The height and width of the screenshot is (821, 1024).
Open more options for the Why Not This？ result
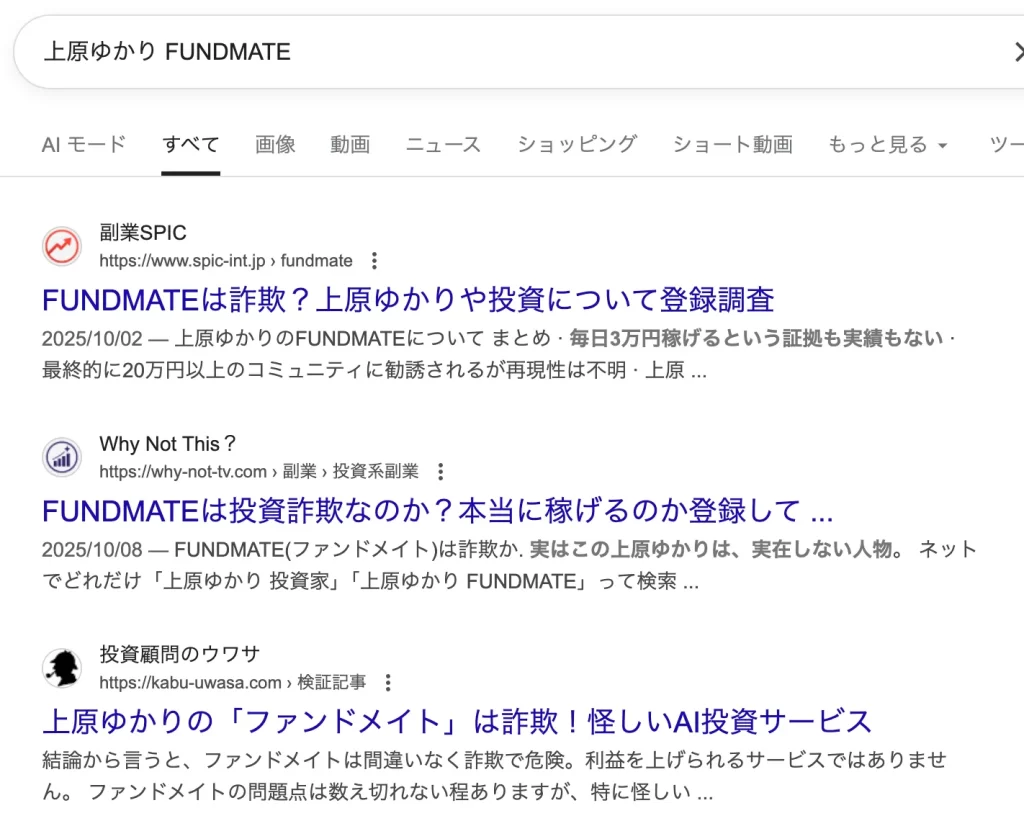point(441,472)
